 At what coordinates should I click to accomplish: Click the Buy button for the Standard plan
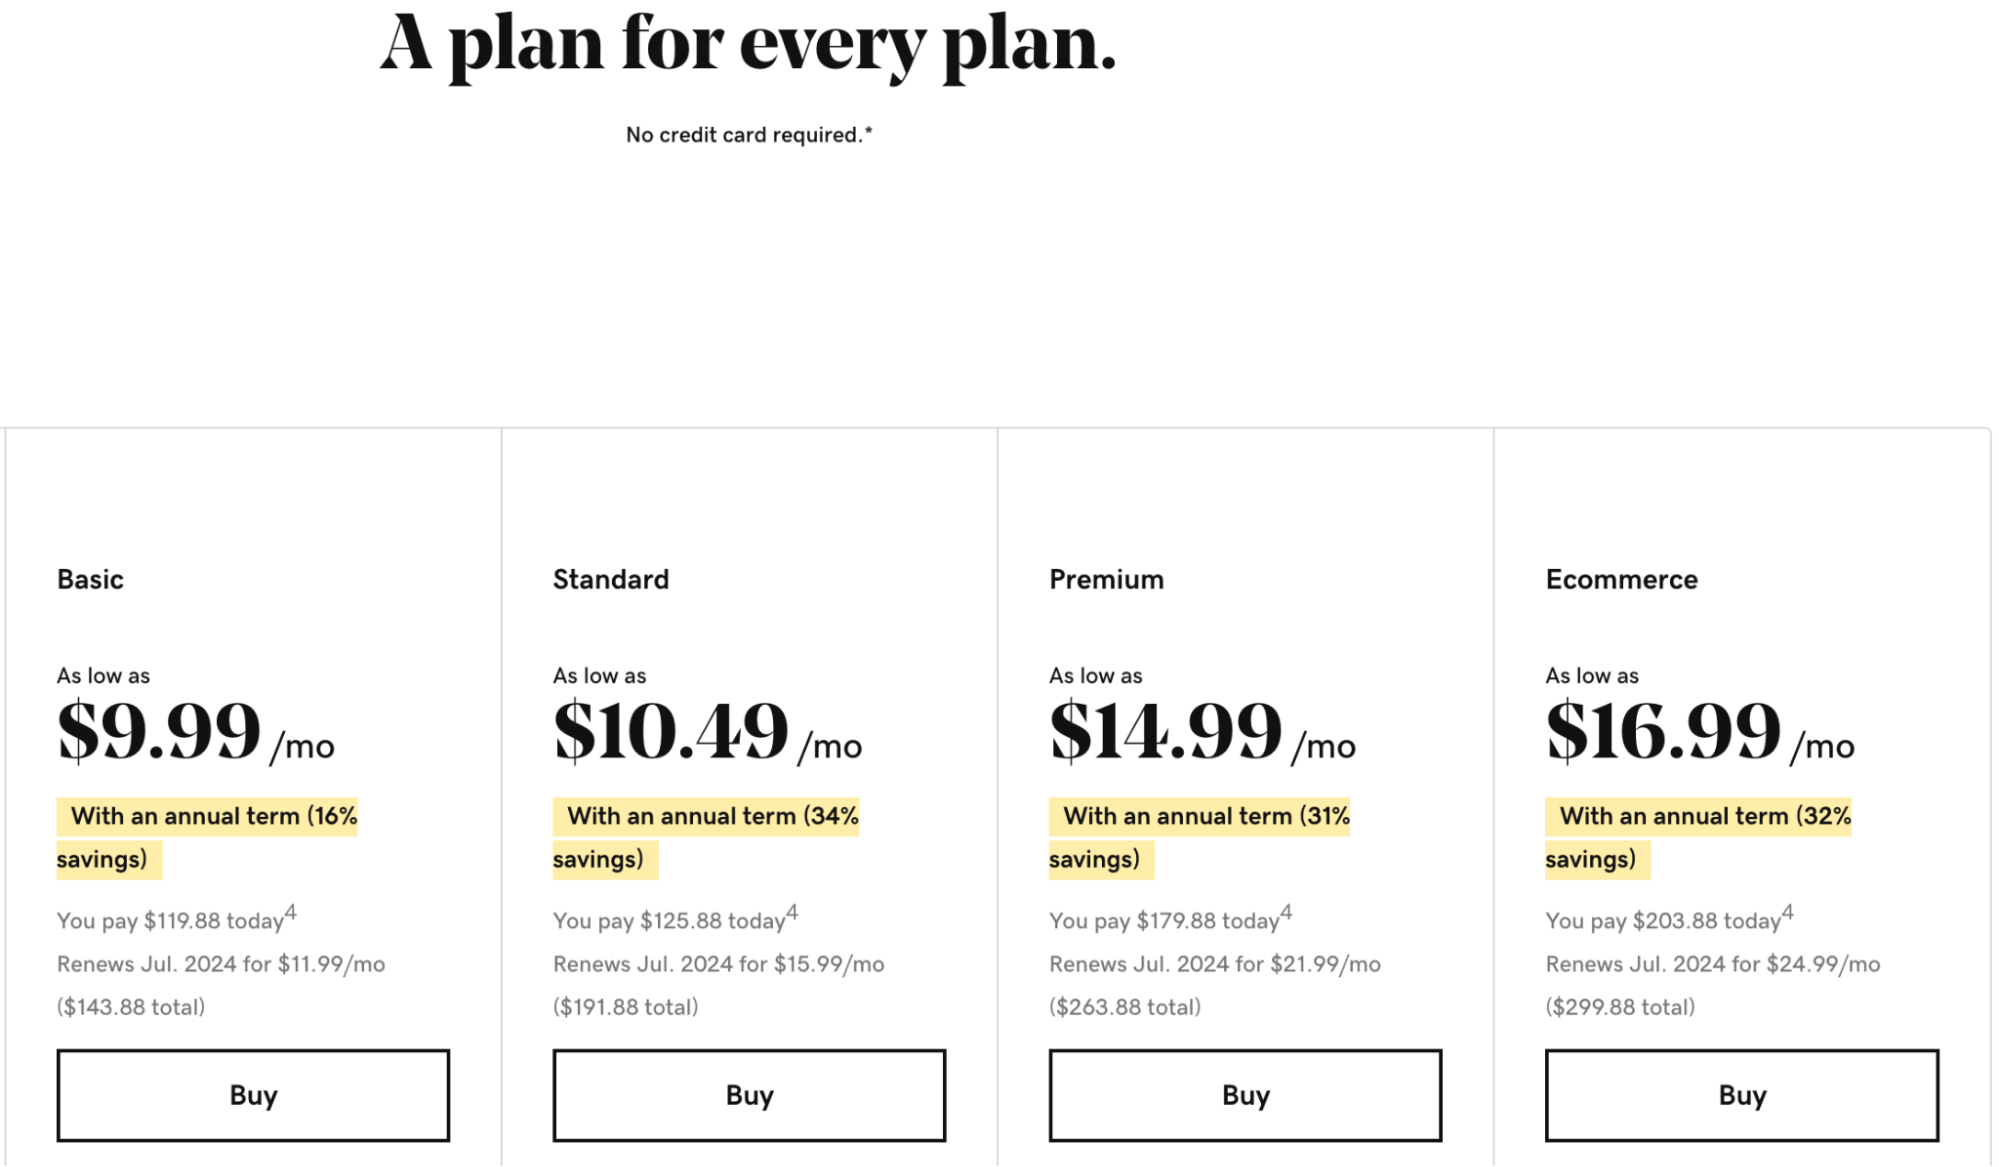[x=749, y=1095]
